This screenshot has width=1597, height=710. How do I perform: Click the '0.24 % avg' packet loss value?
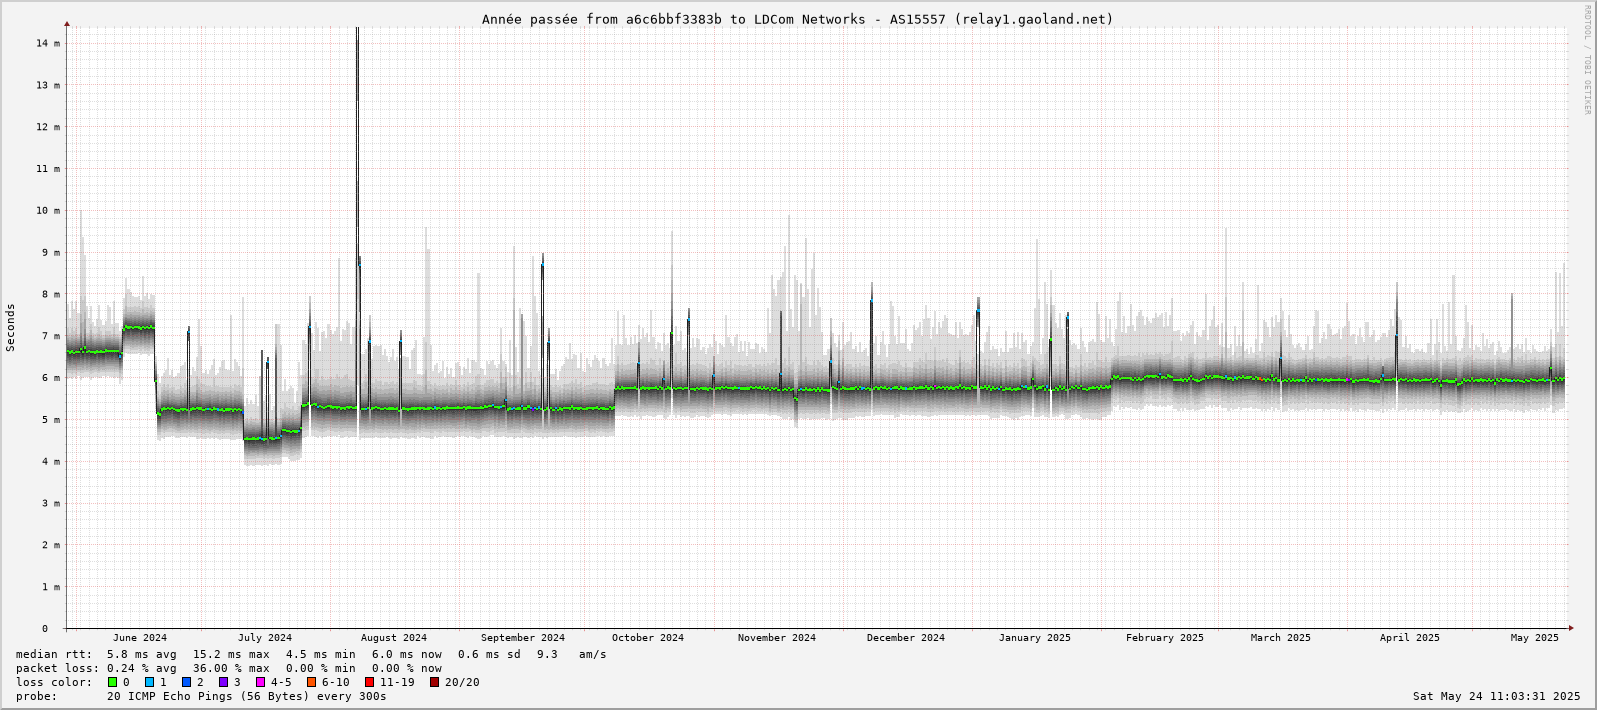point(141,668)
